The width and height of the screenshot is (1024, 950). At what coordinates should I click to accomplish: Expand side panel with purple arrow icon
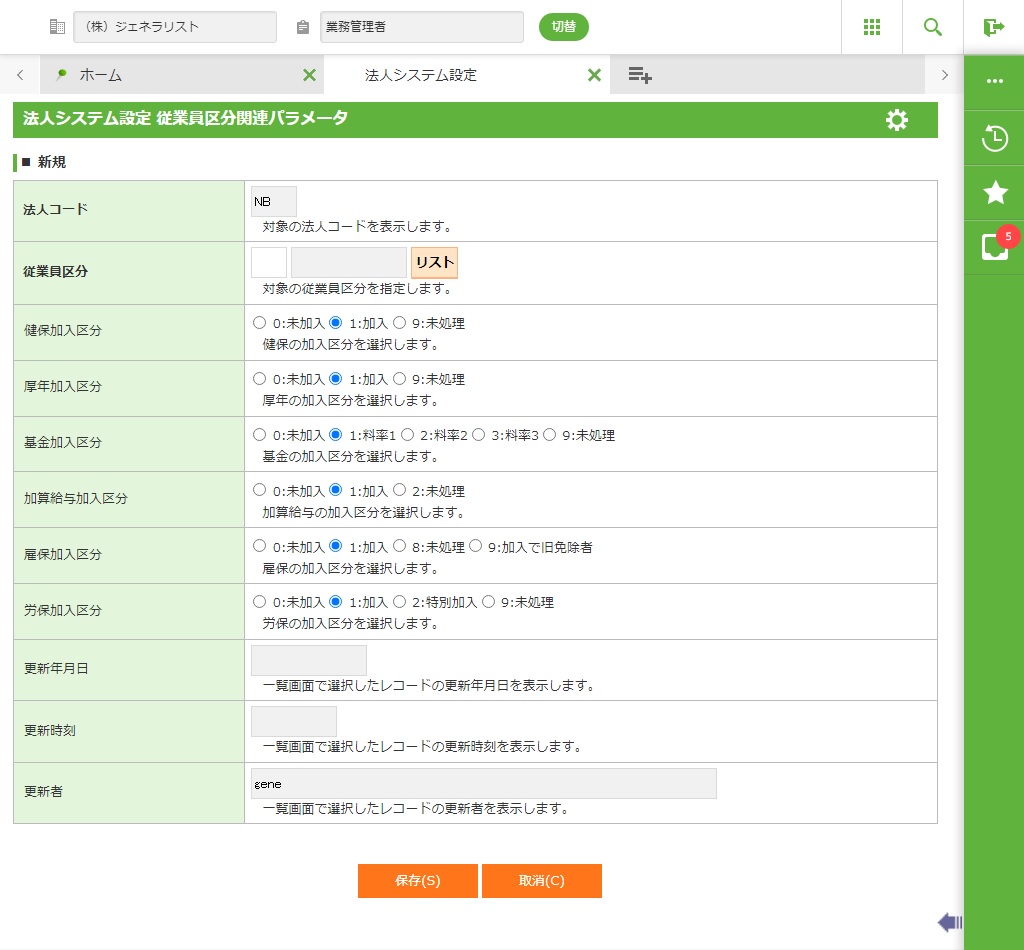(x=949, y=922)
